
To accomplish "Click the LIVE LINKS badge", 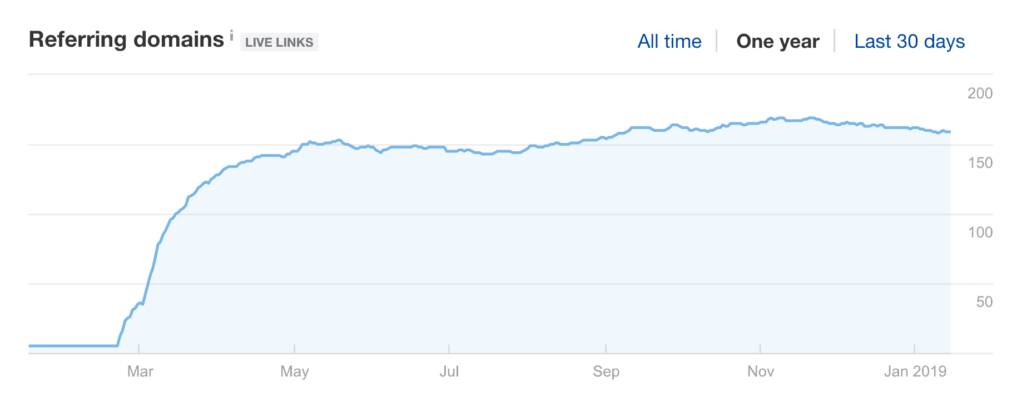I will coord(279,42).
